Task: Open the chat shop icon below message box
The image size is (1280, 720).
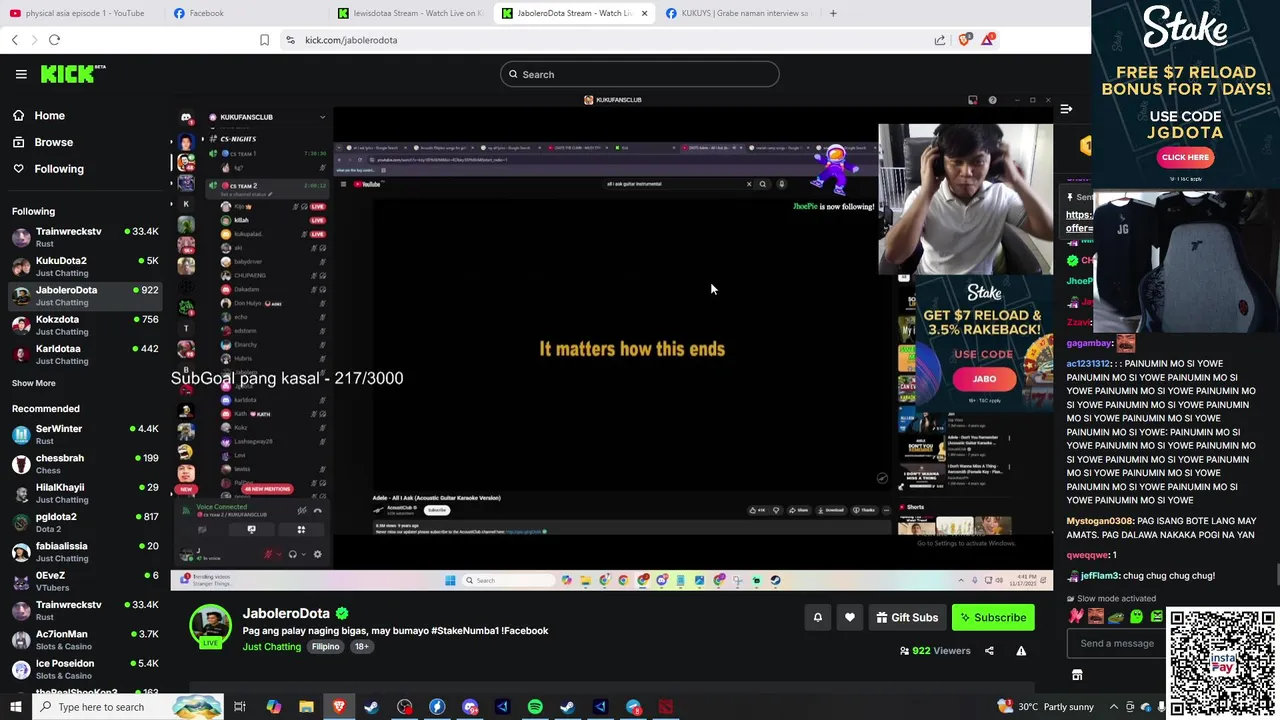Action: click(1077, 675)
